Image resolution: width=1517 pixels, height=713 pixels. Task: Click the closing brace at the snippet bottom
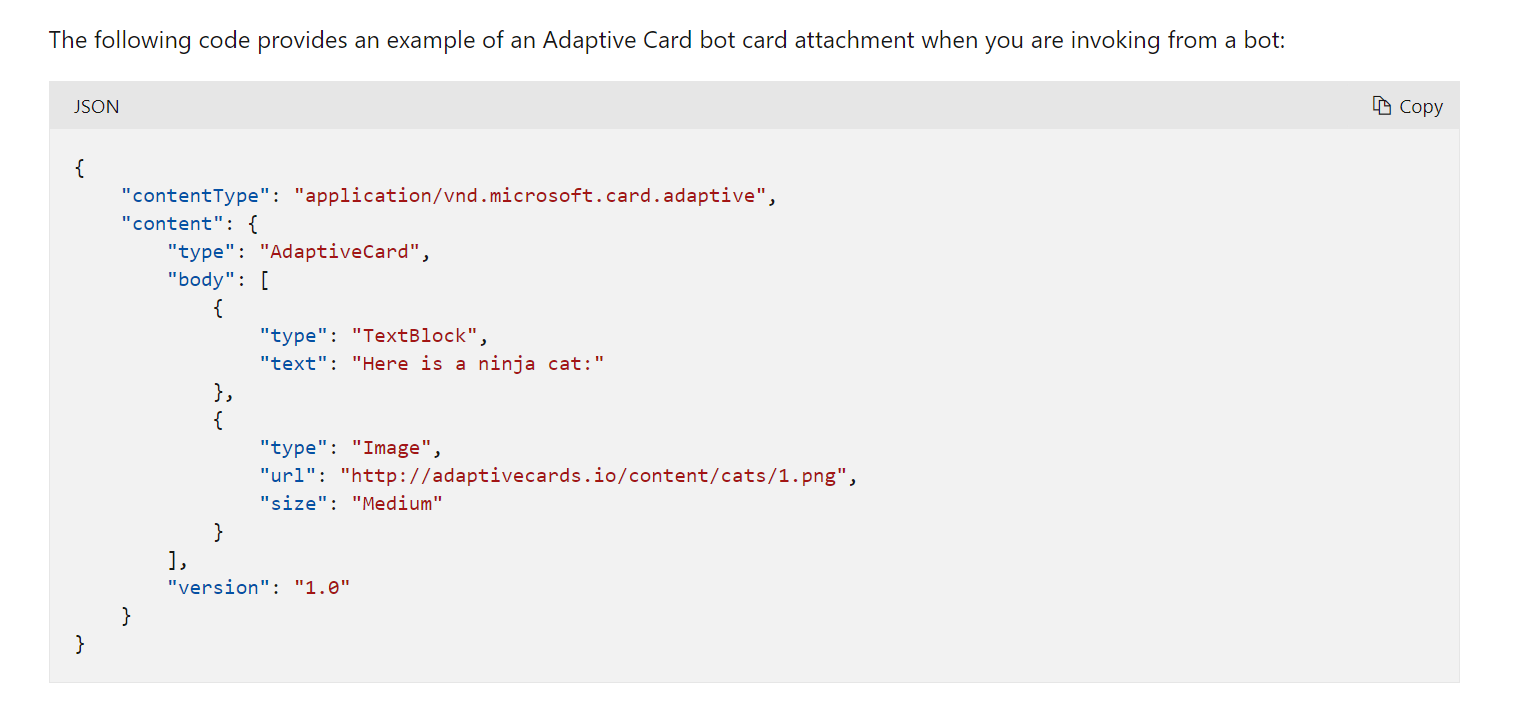click(79, 643)
